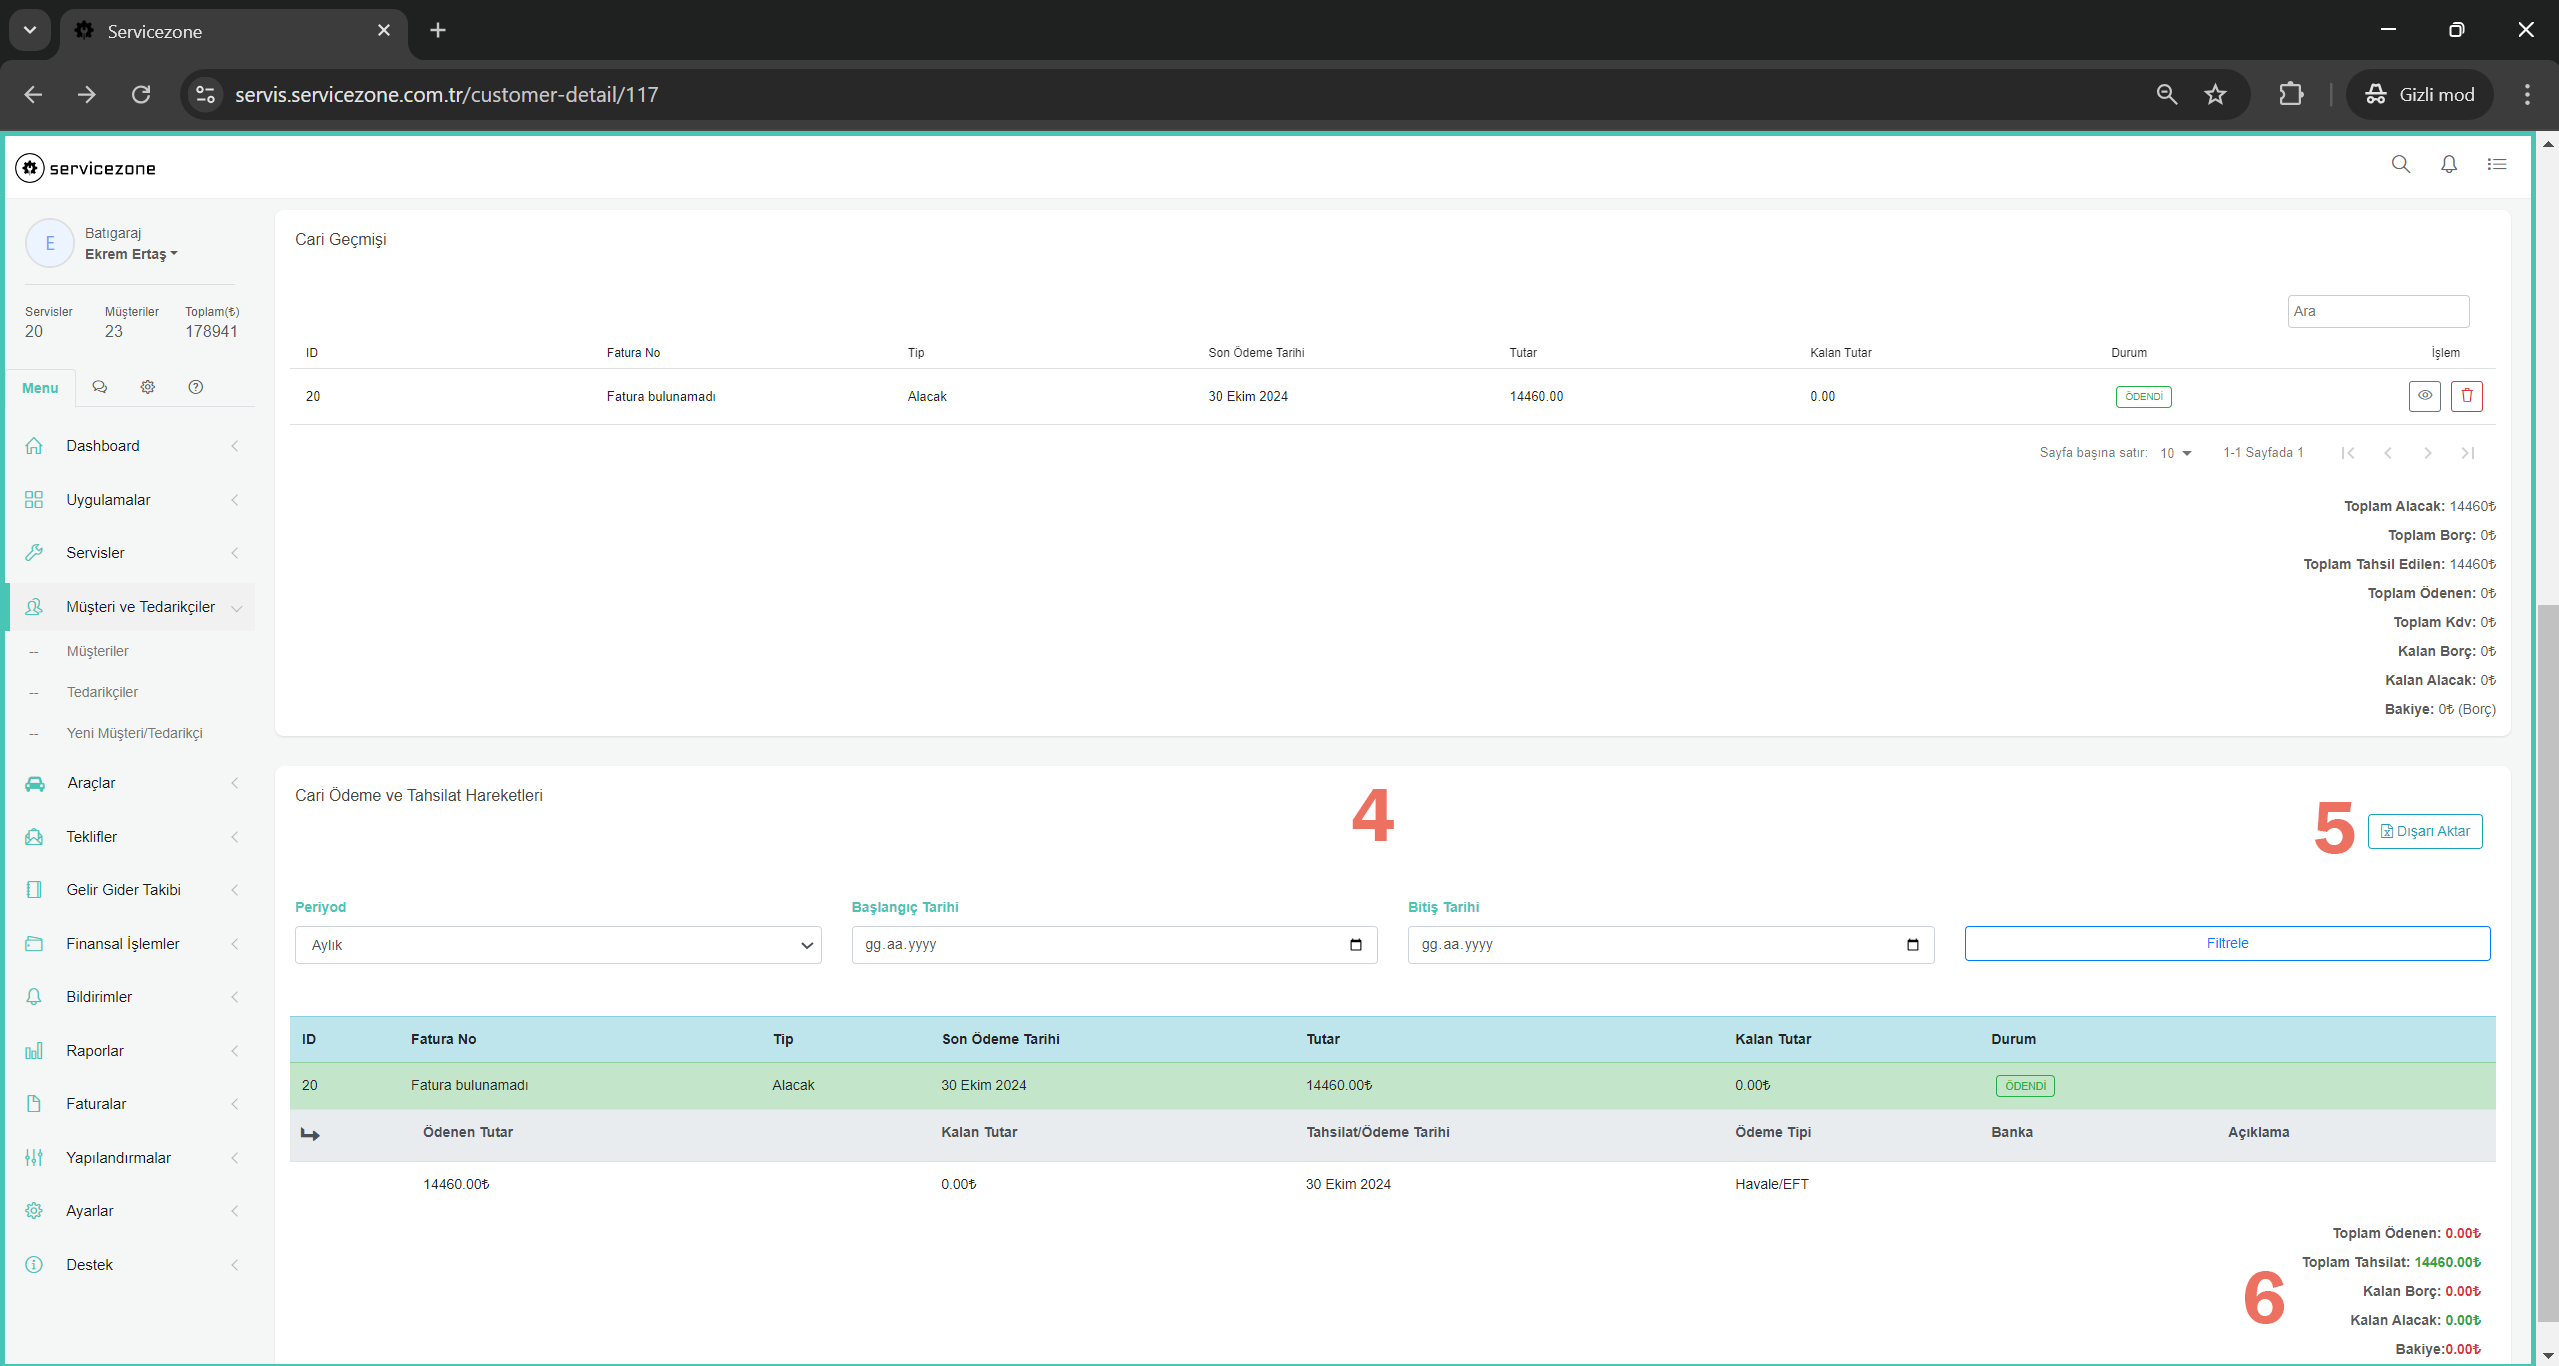Open Yeni Müşteri/Tedarikçi submenu item

[x=135, y=733]
